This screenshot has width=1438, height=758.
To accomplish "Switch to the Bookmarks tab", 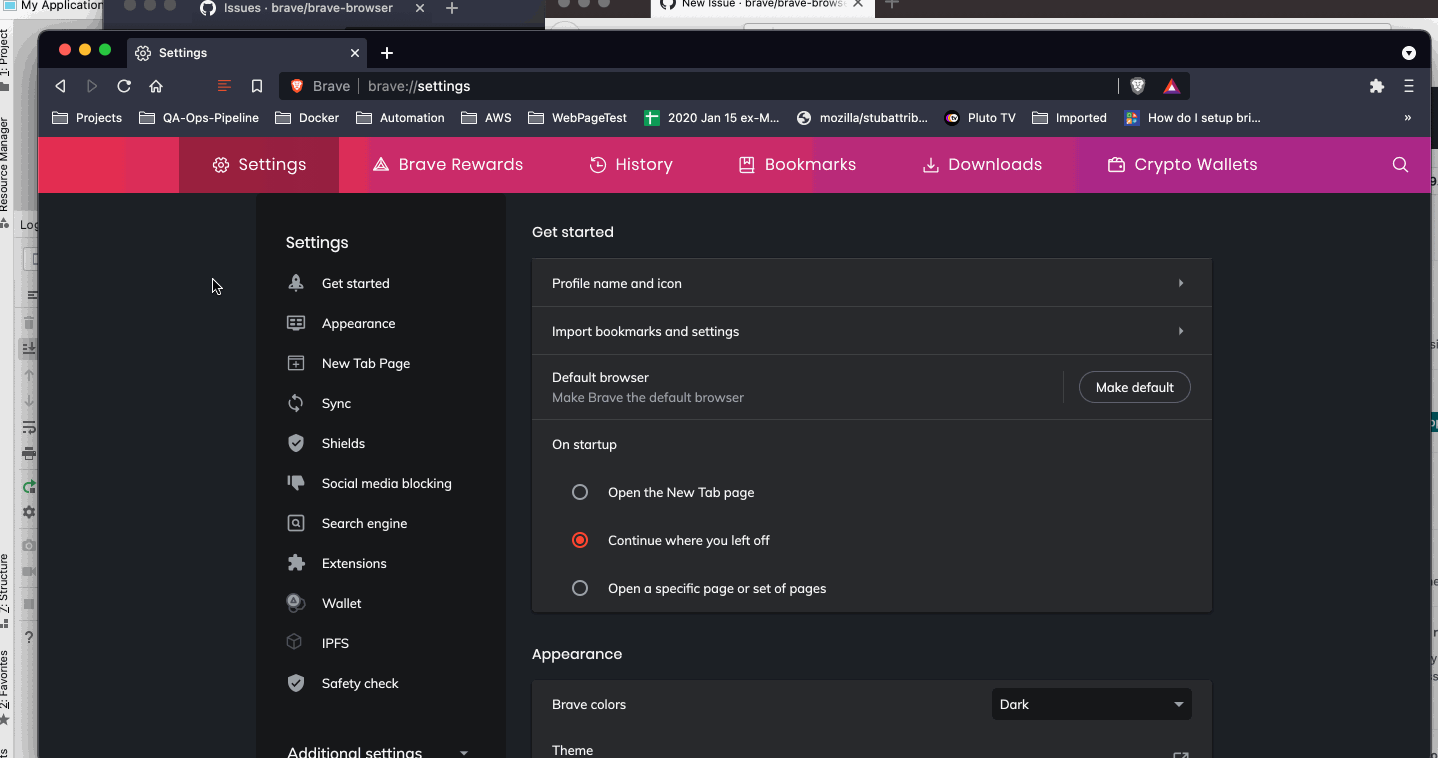I will coord(797,165).
